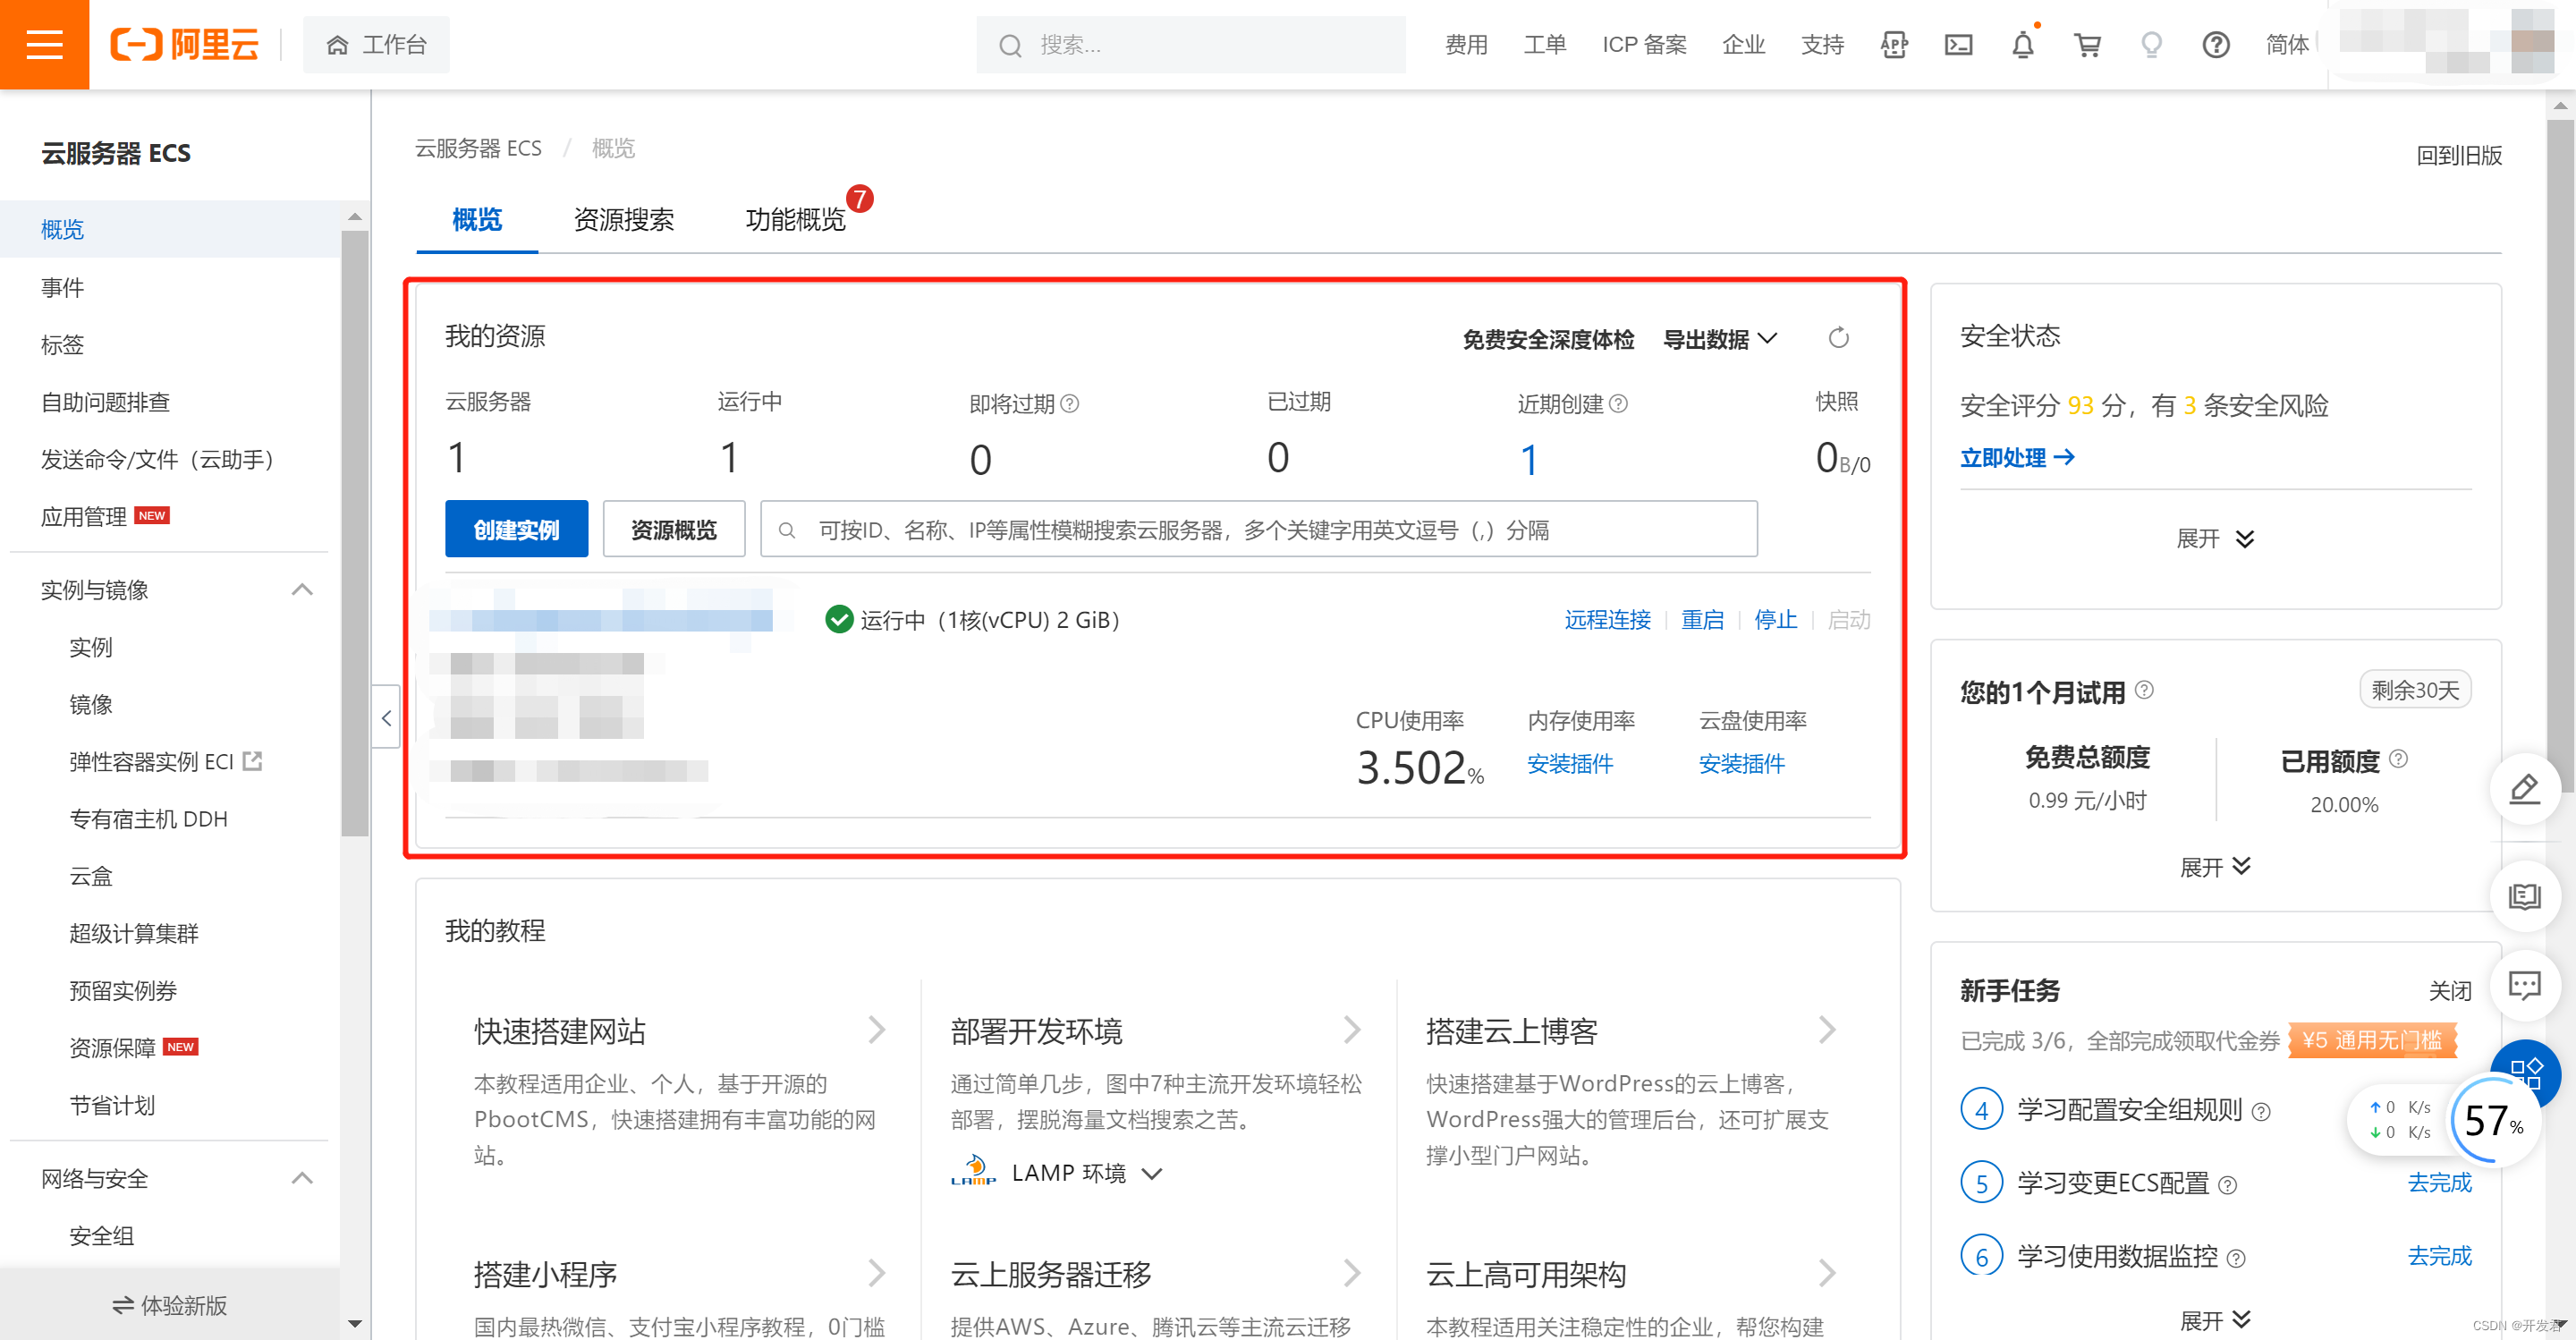This screenshot has width=2576, height=1340.
Task: Select 镜像 in the sidebar
Action: [91, 704]
